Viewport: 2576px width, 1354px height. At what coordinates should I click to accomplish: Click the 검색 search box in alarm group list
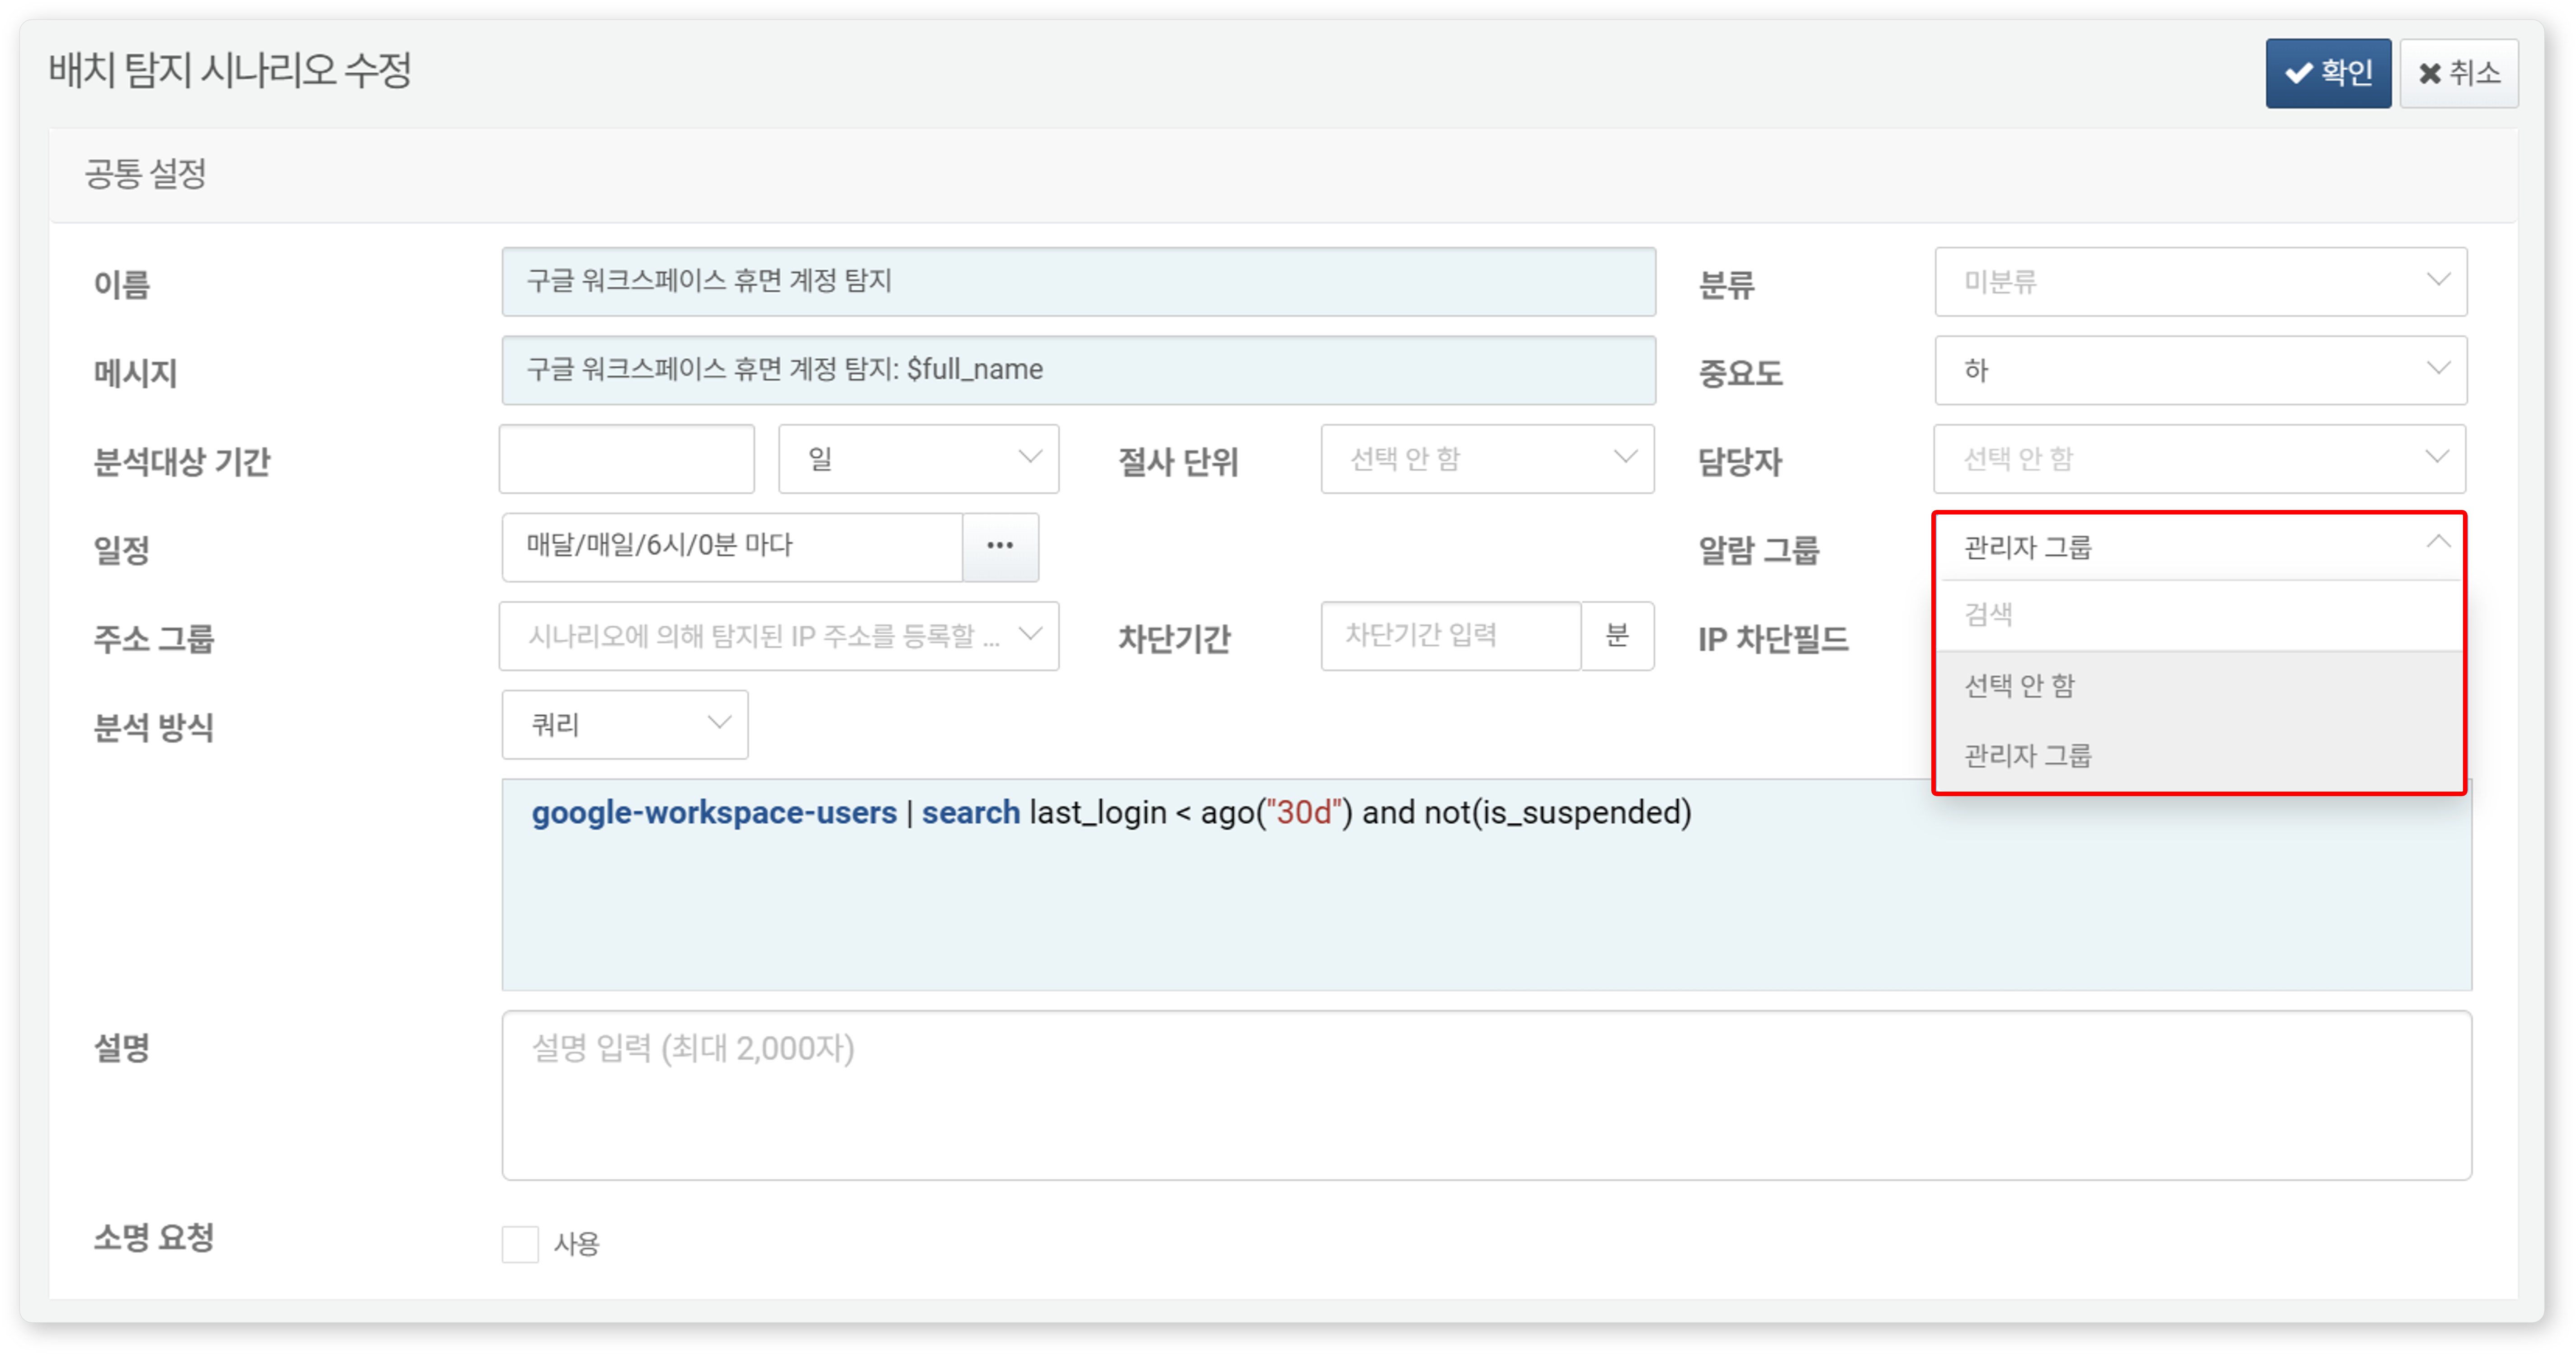click(x=2200, y=615)
